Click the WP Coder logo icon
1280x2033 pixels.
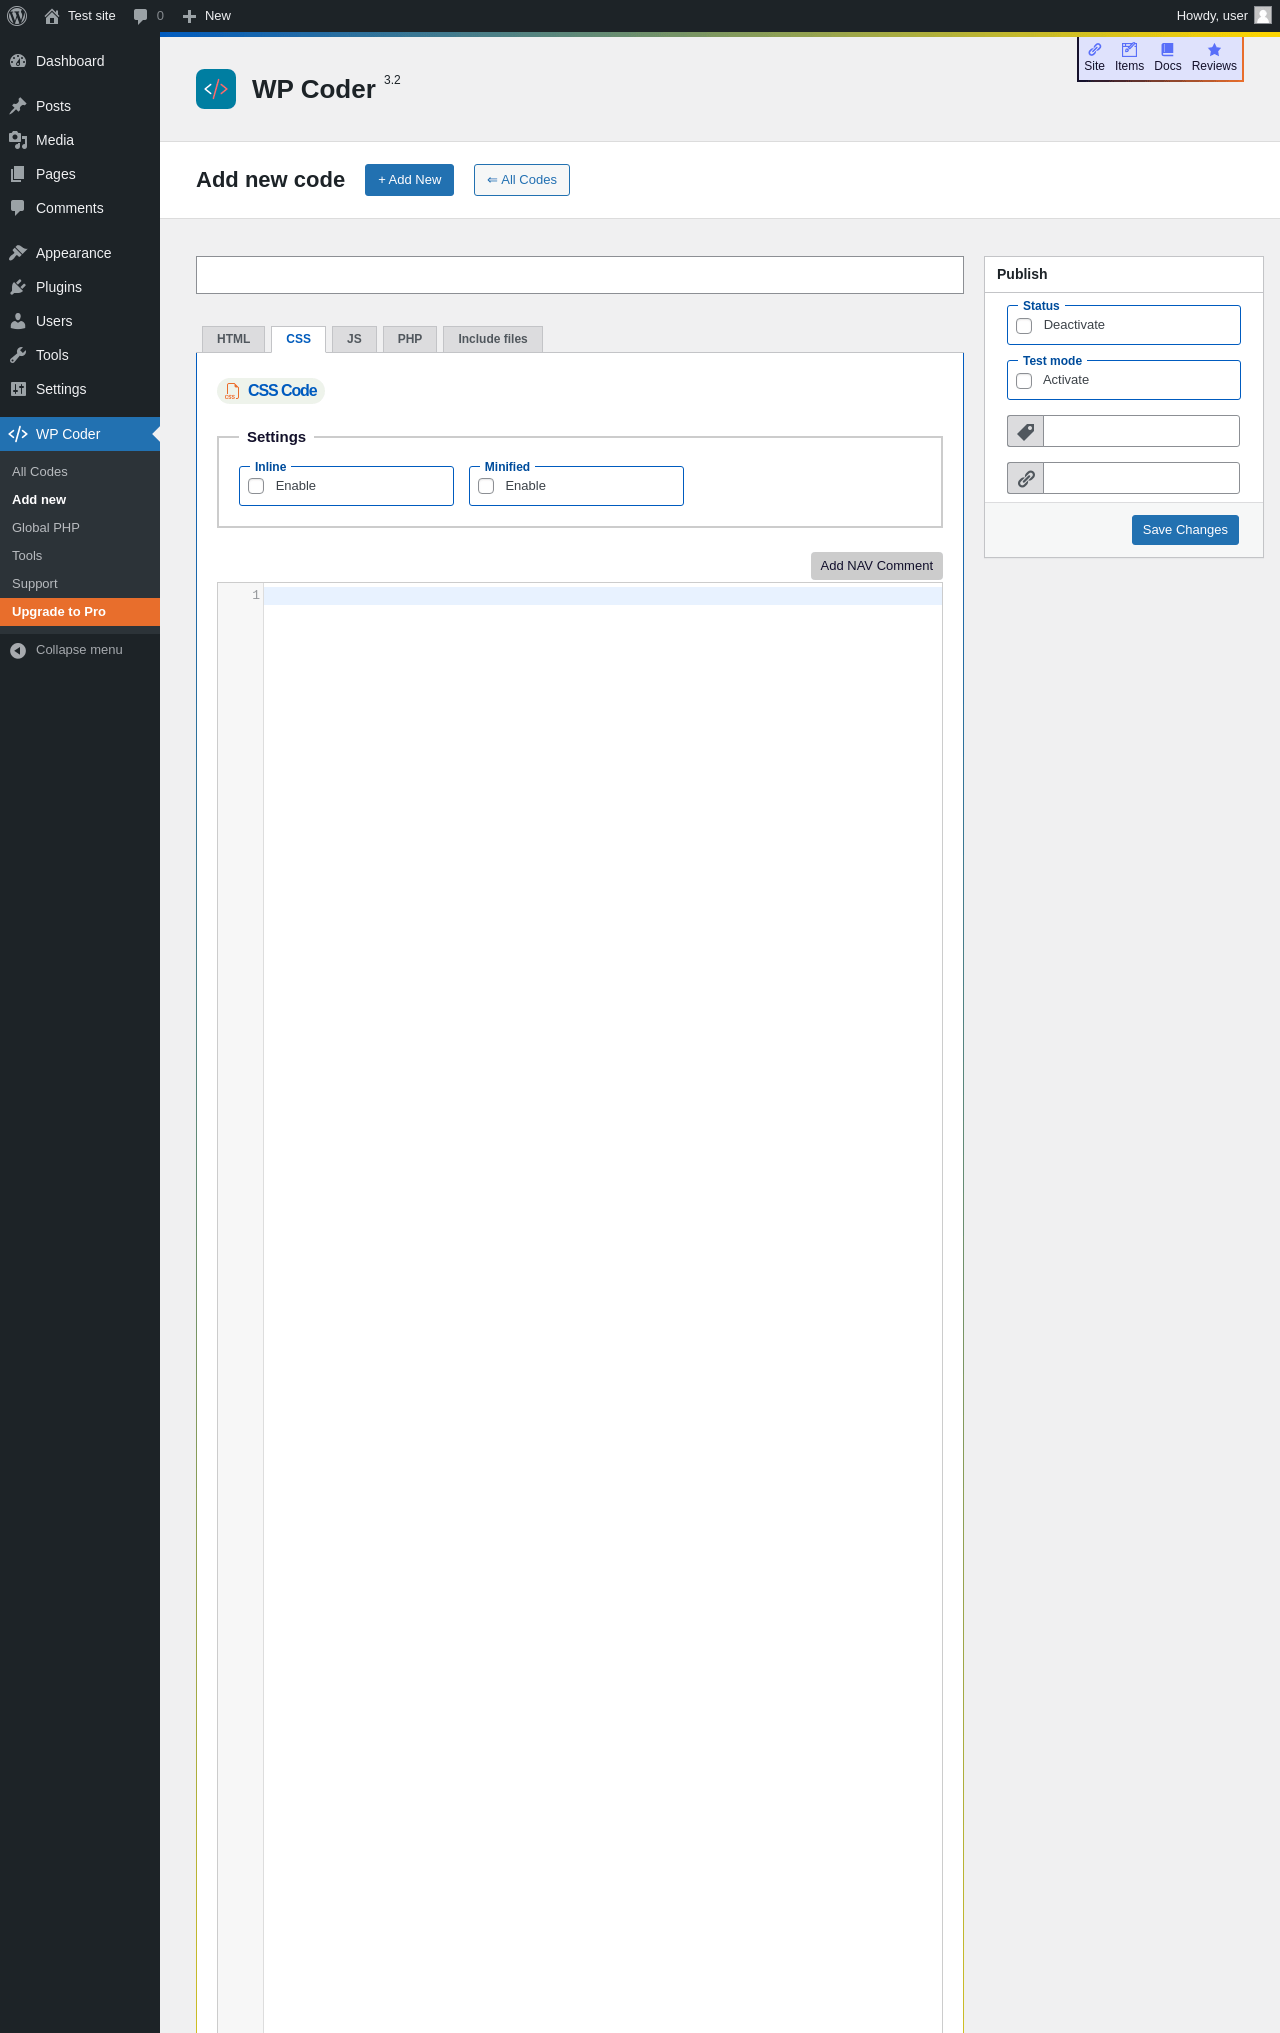pyautogui.click(x=216, y=89)
